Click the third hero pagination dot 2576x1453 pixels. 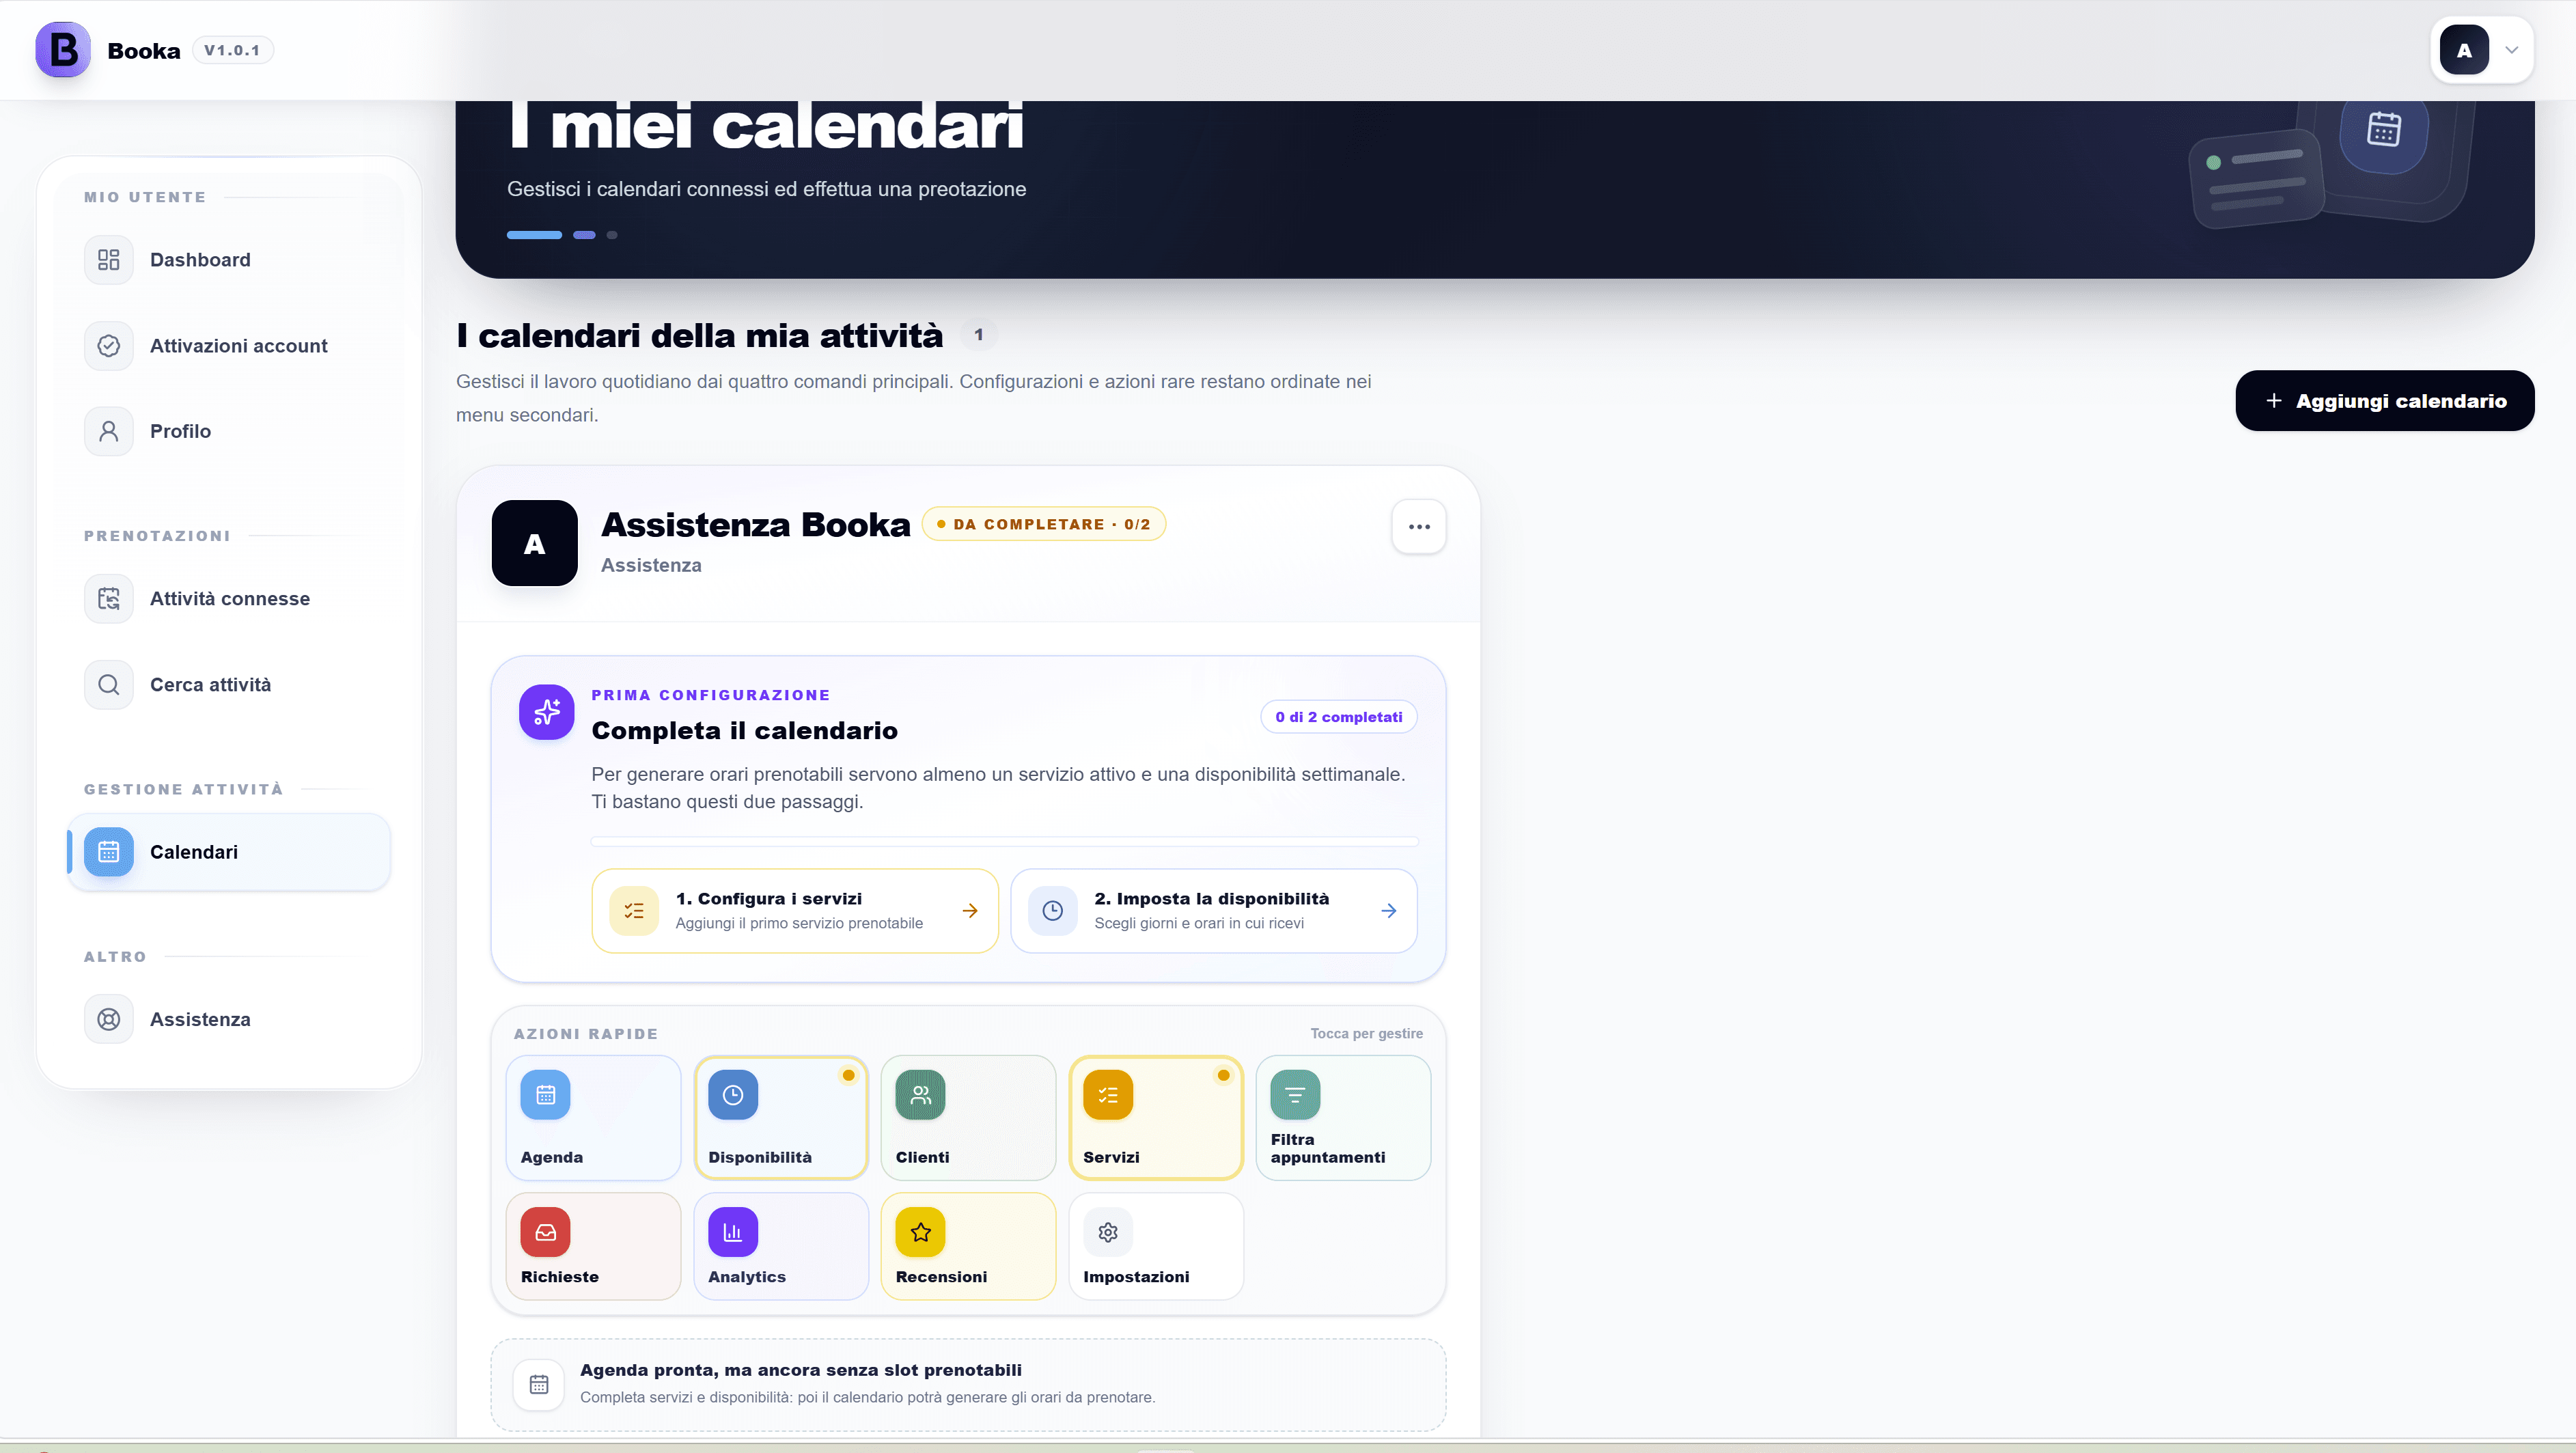612,235
